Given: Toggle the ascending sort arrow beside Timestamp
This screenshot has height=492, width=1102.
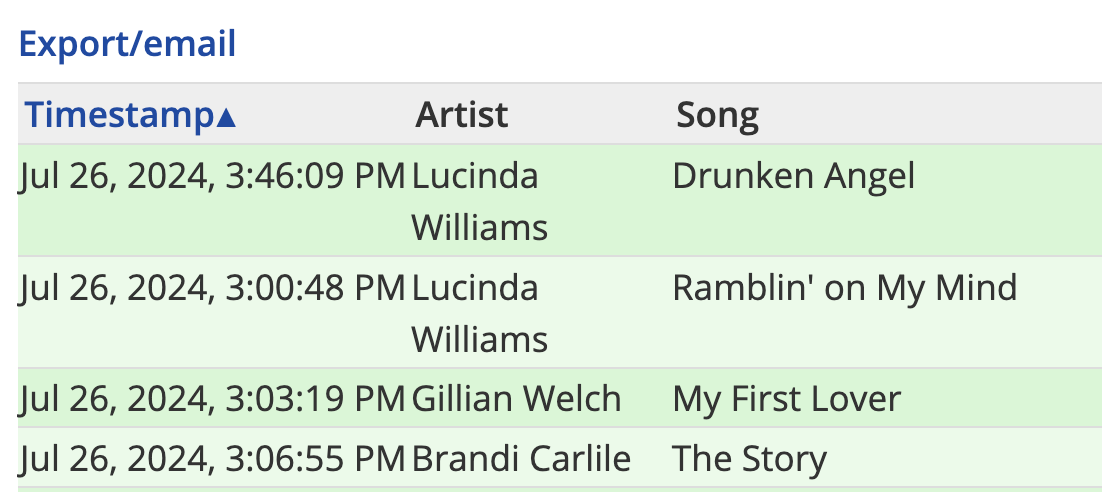Looking at the screenshot, I should 226,119.
